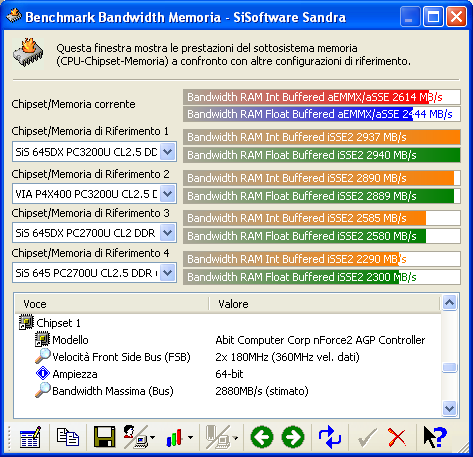Click the list scrollbar thumb

click(449, 367)
